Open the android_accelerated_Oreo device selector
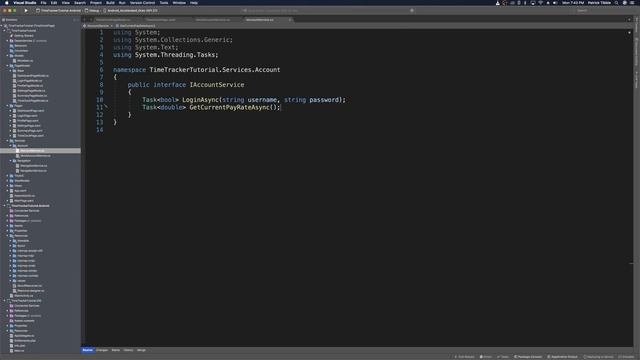The image size is (640, 360). click(x=131, y=10)
